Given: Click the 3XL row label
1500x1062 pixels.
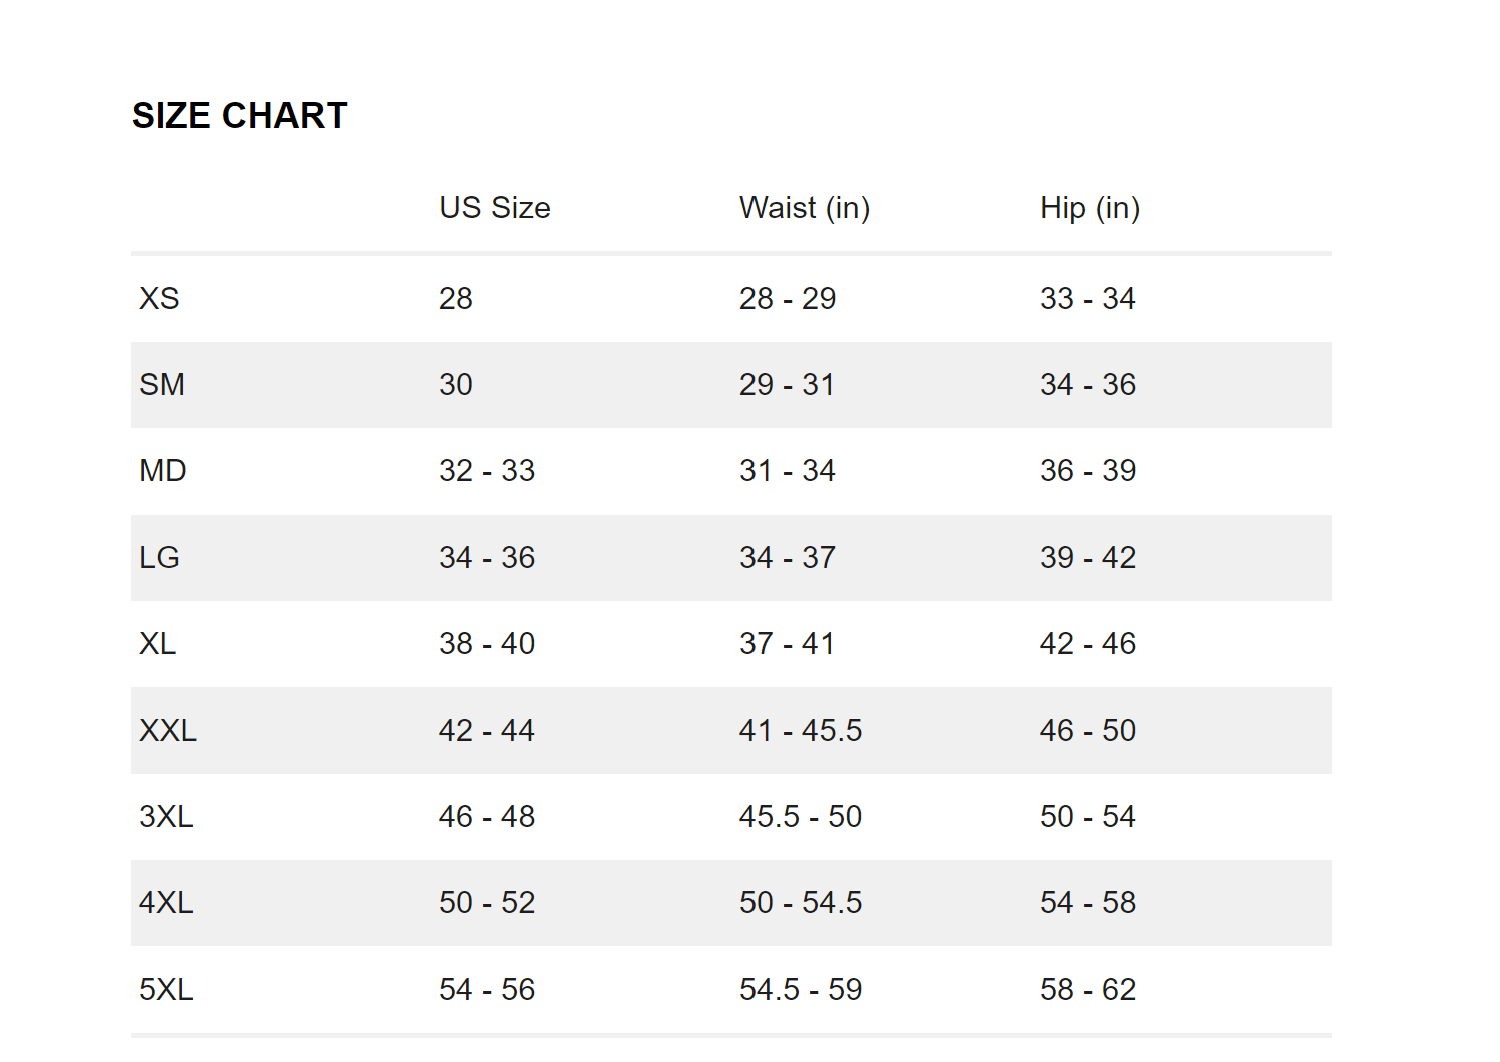Looking at the screenshot, I should pos(166,816).
